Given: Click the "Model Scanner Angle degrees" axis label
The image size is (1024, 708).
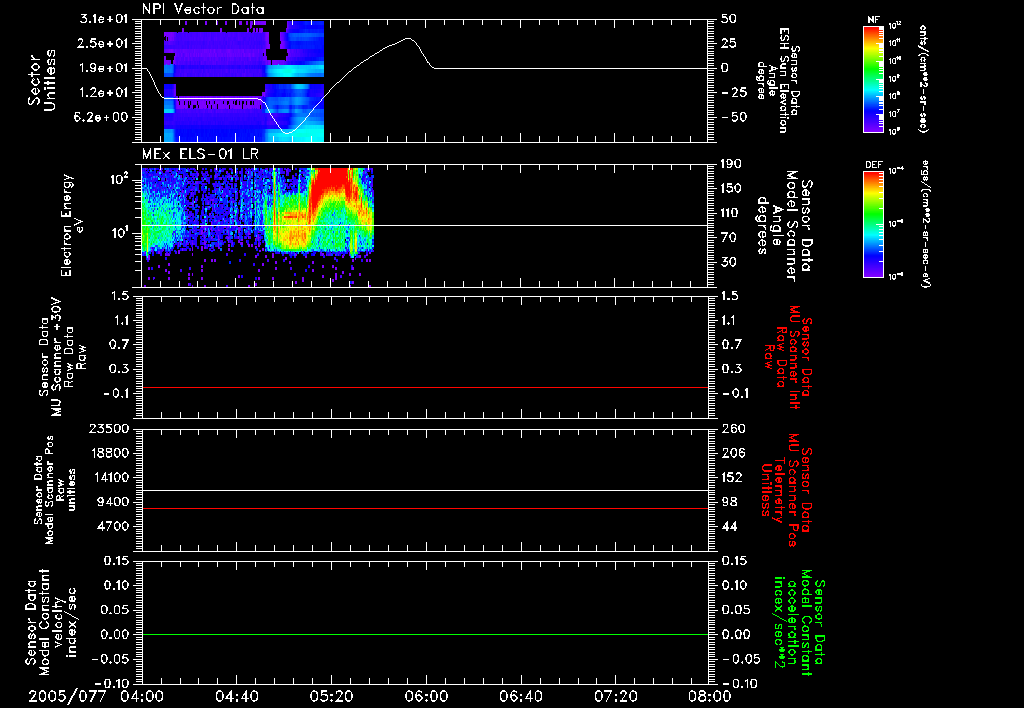Looking at the screenshot, I should click(784, 225).
